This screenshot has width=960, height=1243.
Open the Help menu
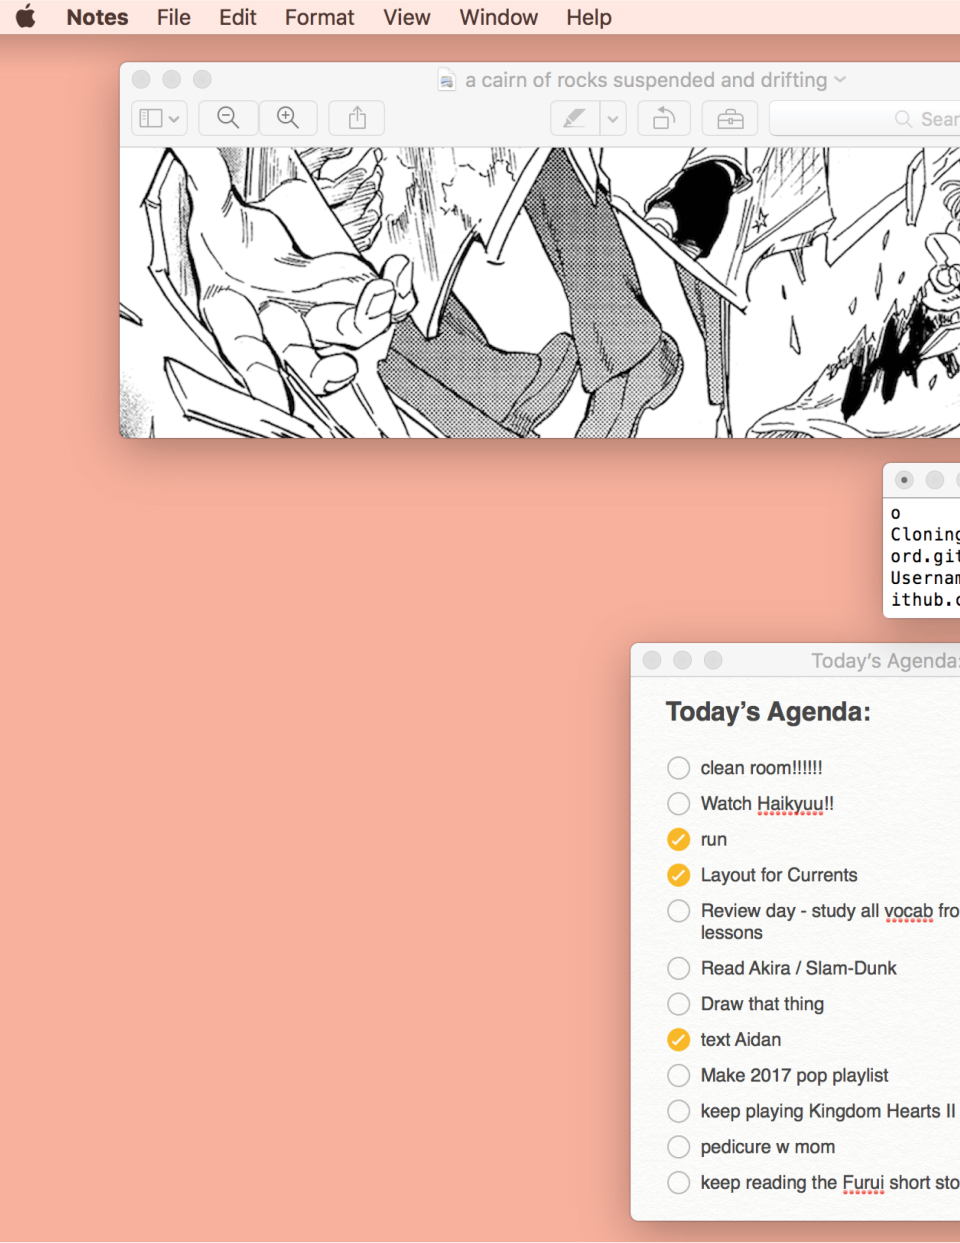588,17
